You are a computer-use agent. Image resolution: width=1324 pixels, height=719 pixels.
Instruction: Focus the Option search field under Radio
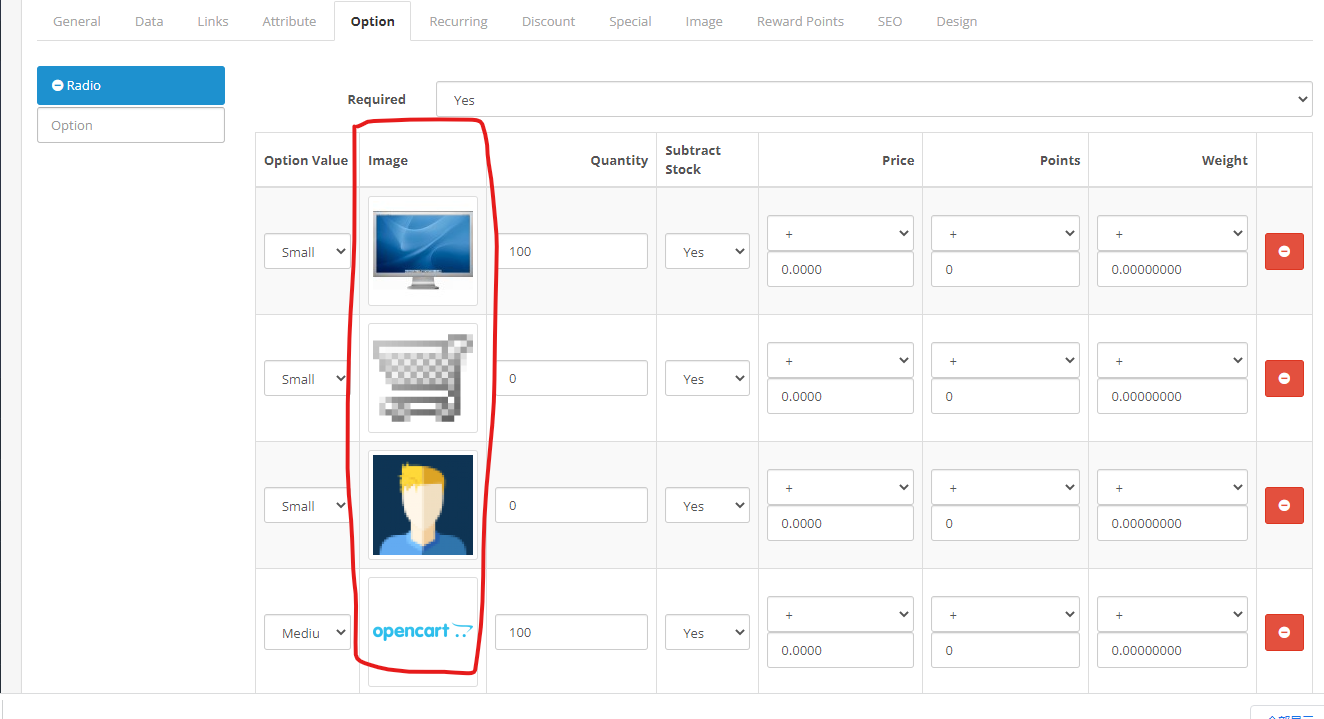pos(131,125)
